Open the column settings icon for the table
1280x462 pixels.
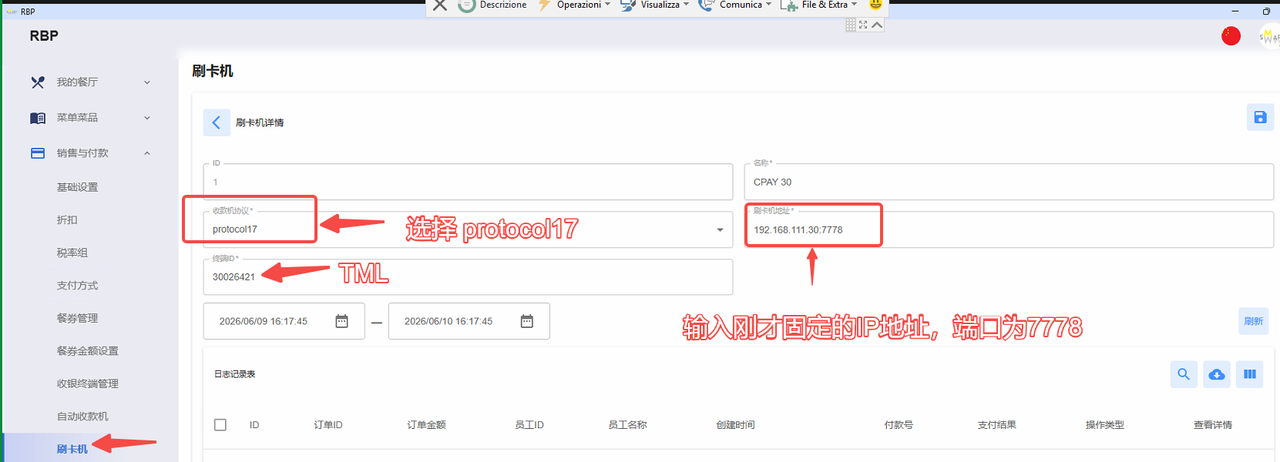coord(1249,374)
